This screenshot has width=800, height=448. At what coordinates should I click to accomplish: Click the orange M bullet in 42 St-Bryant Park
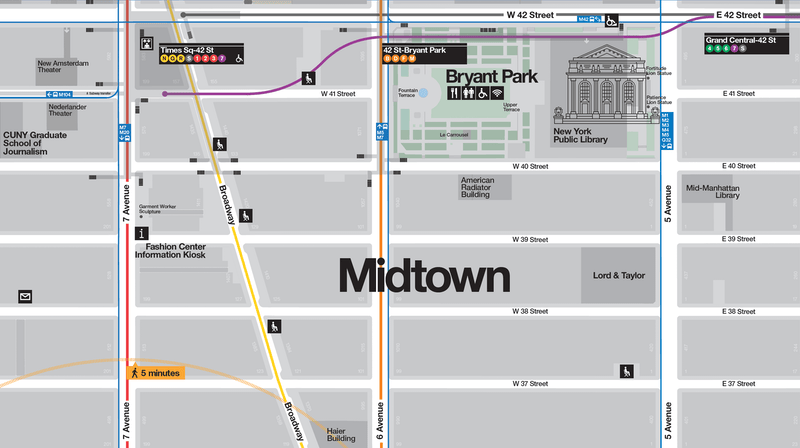tap(412, 59)
